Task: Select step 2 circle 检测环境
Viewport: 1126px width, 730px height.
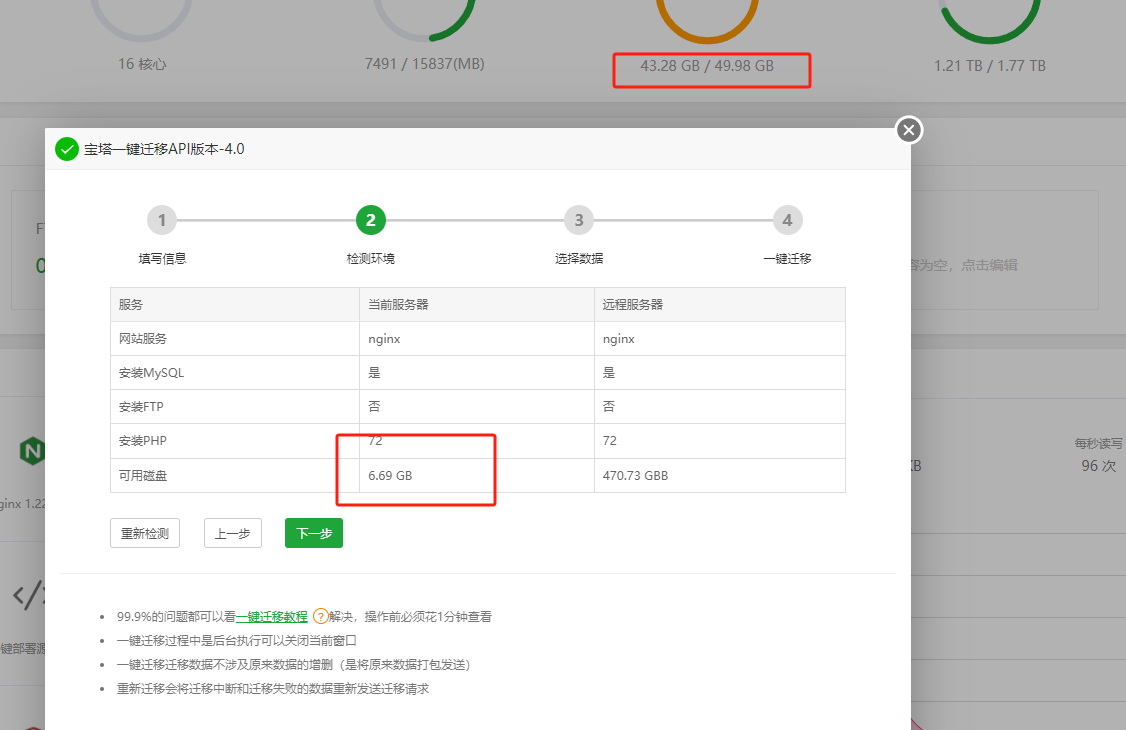Action: click(x=371, y=220)
